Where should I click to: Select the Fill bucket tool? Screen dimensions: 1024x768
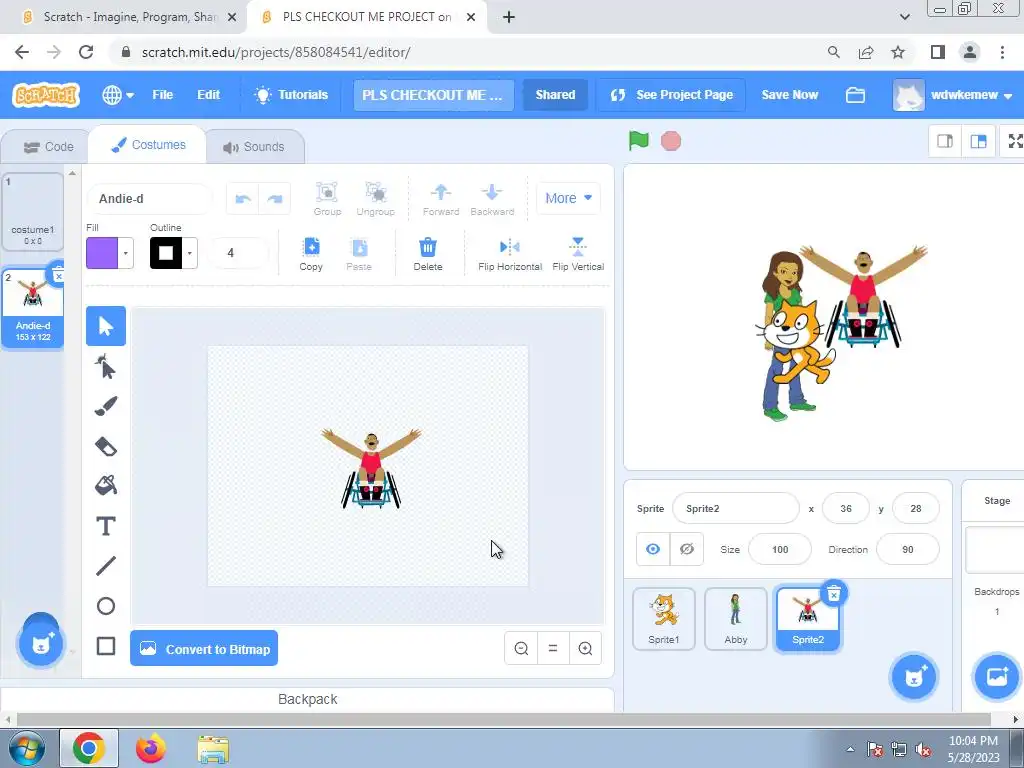106,485
